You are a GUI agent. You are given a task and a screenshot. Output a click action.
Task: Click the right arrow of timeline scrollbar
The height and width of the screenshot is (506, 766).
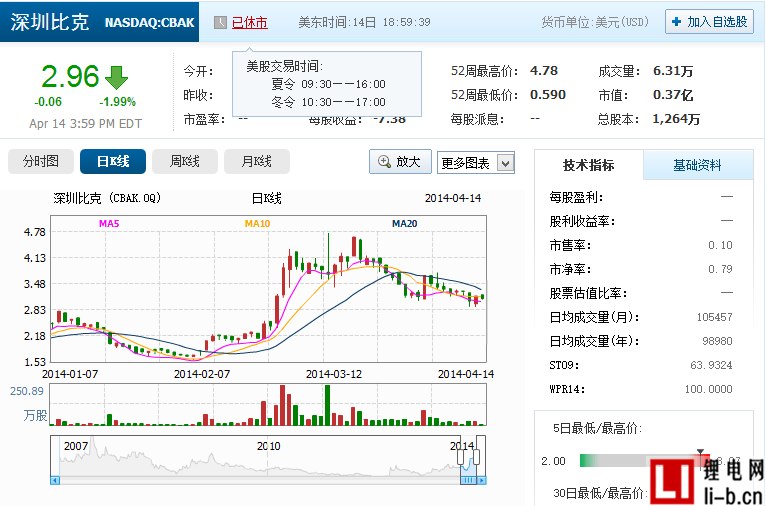pos(482,481)
